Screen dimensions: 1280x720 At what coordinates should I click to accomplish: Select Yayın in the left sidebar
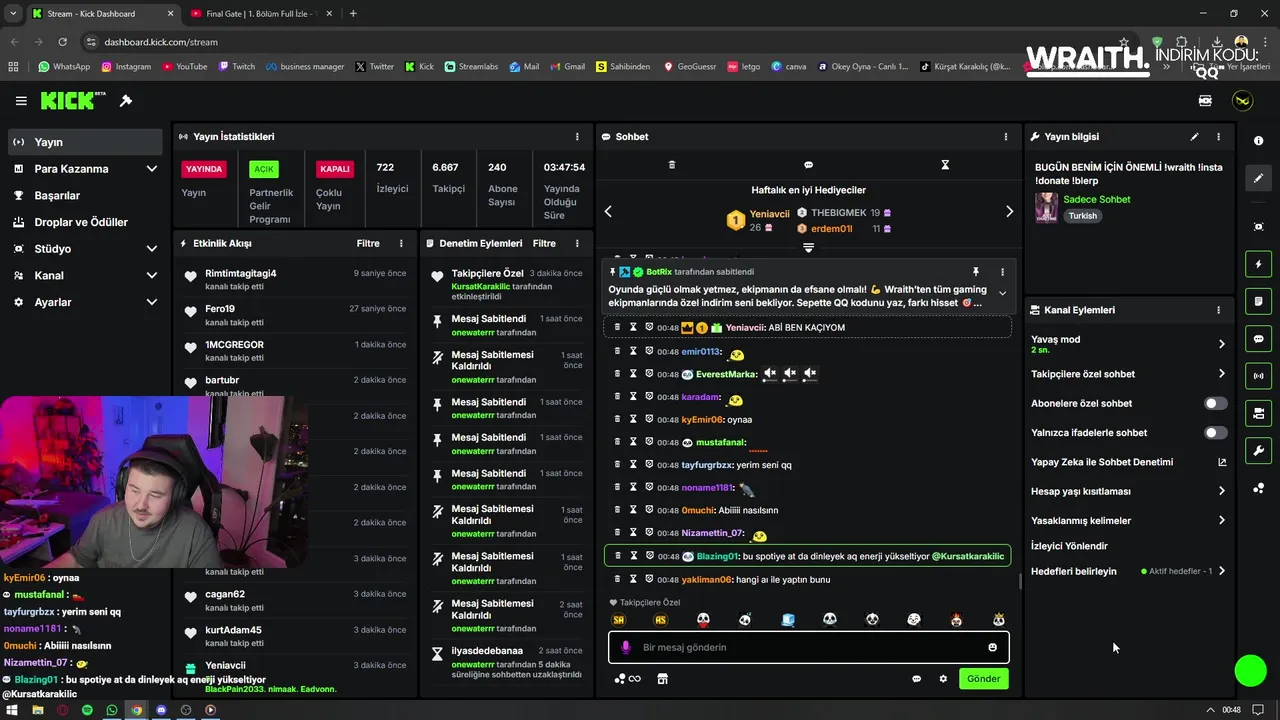coord(85,142)
